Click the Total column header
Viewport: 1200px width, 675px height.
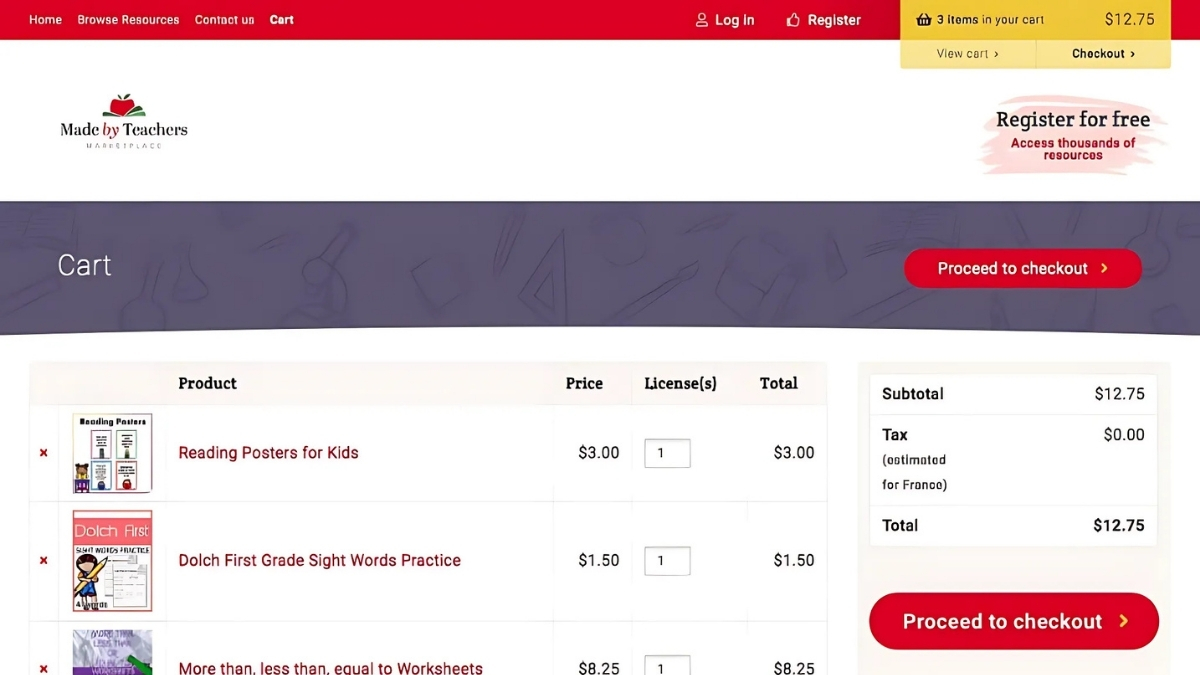coord(778,383)
